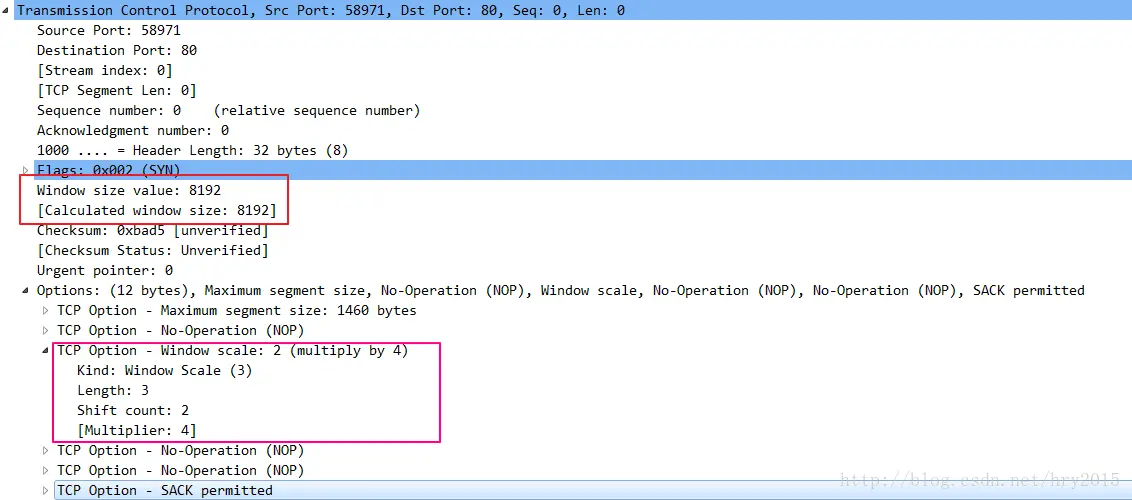
Task: Expand the NOP option above SACK permitted
Action: click(46, 470)
